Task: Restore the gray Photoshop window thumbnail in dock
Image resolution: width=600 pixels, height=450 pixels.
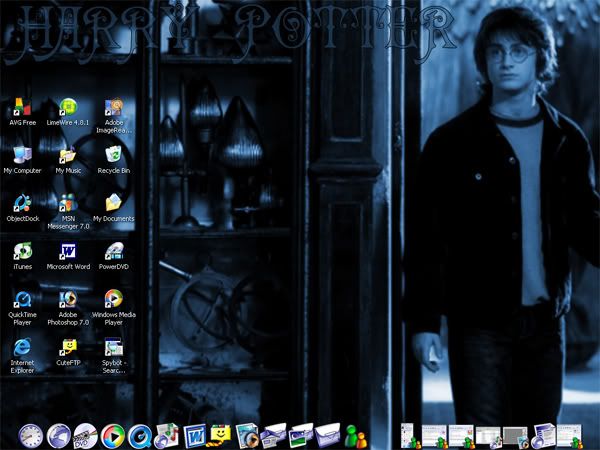Action: click(x=515, y=437)
